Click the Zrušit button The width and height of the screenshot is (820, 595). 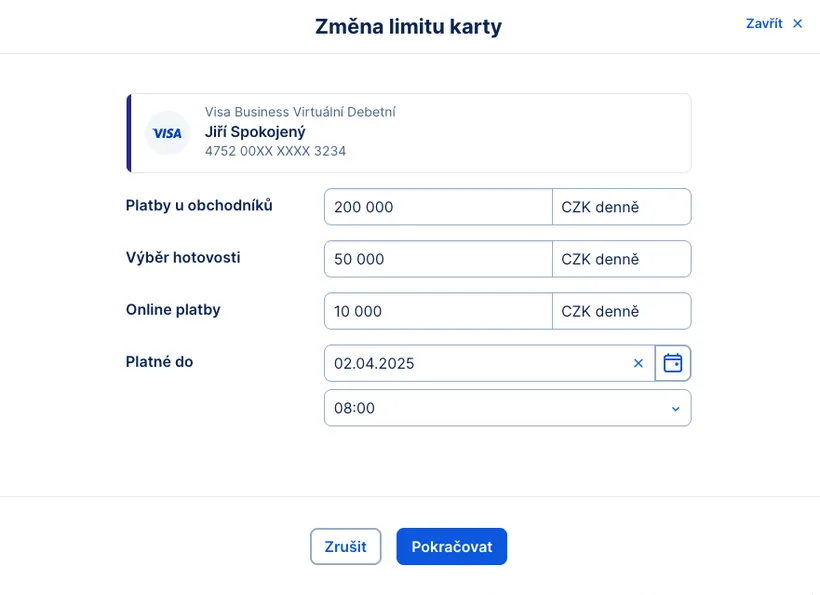click(345, 546)
